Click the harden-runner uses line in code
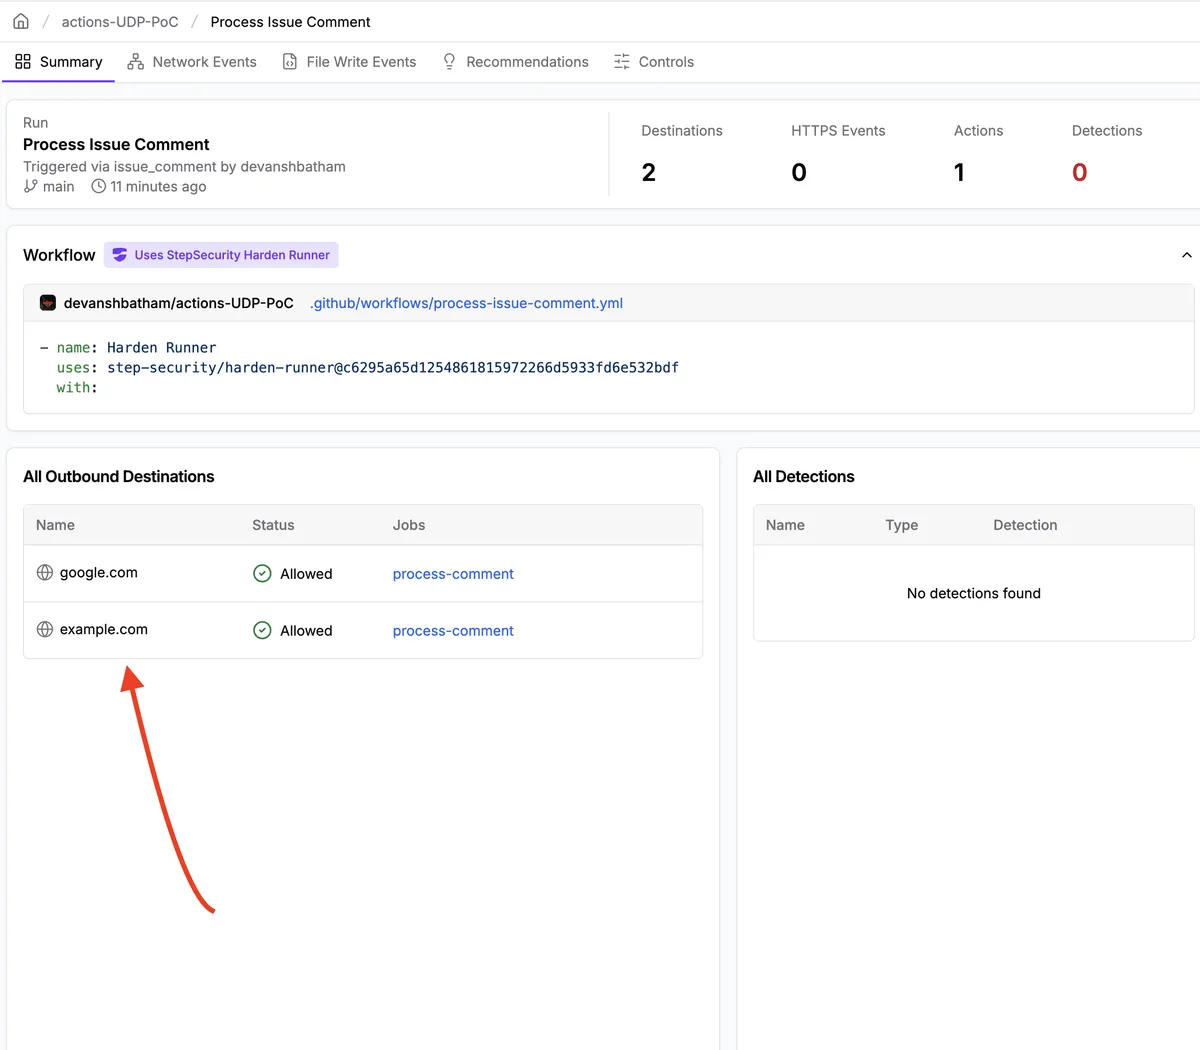Screen dimensions: 1200x1050 (x=368, y=368)
